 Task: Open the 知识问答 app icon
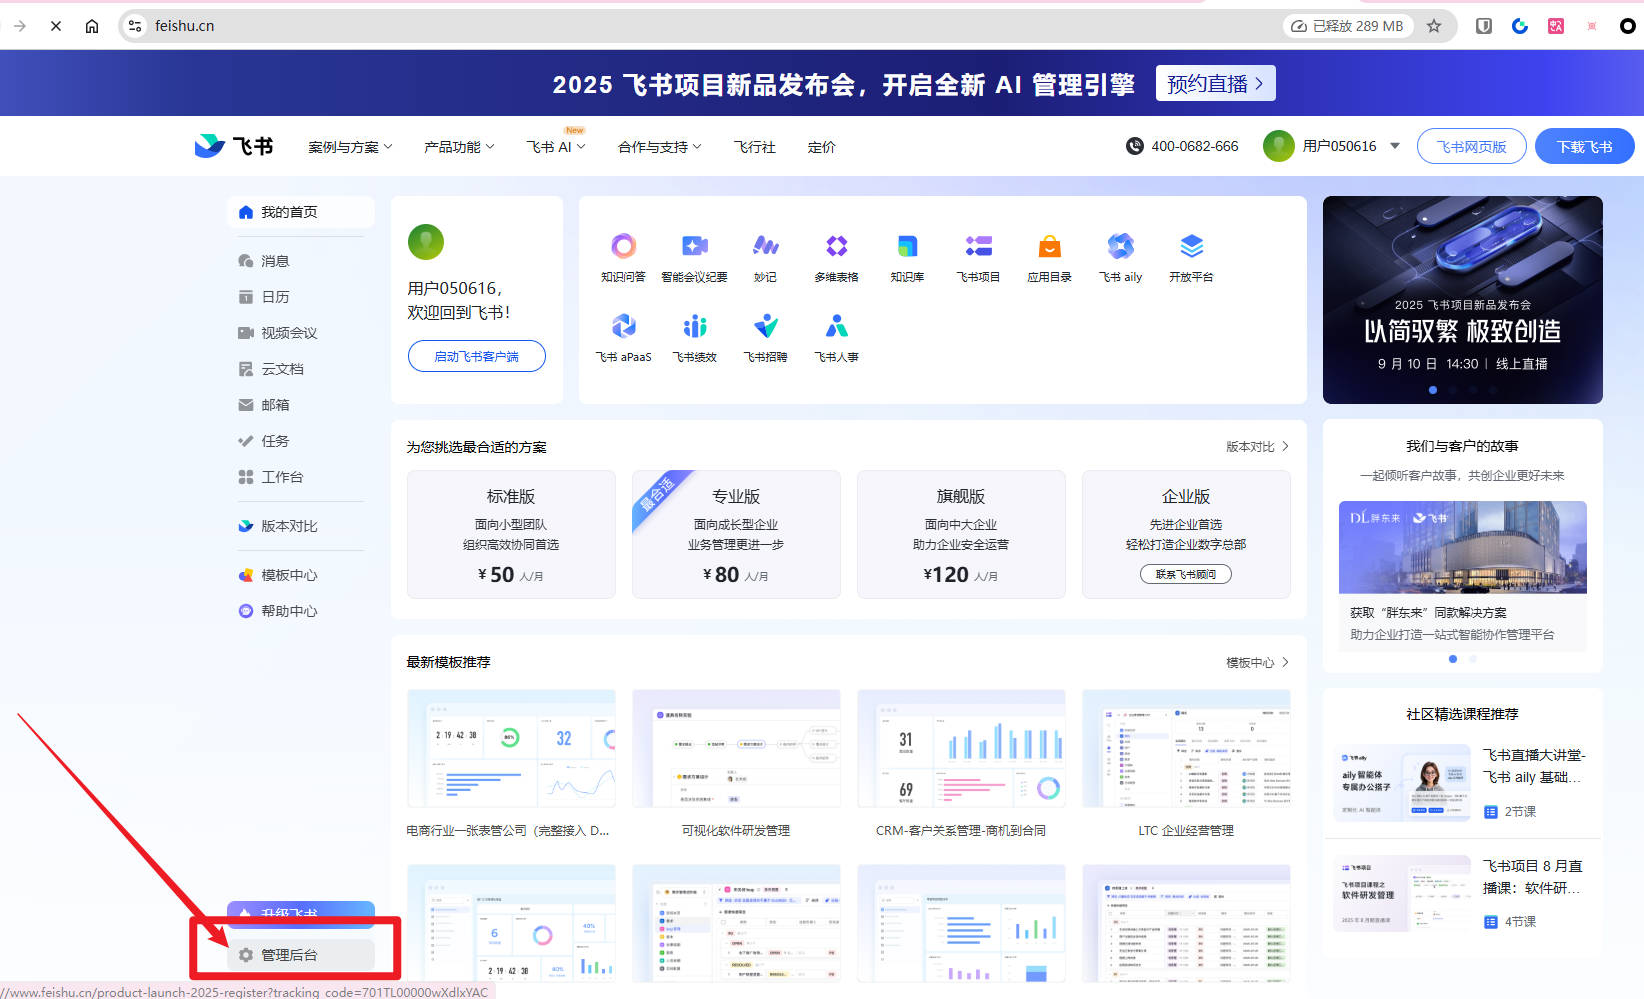pos(623,246)
